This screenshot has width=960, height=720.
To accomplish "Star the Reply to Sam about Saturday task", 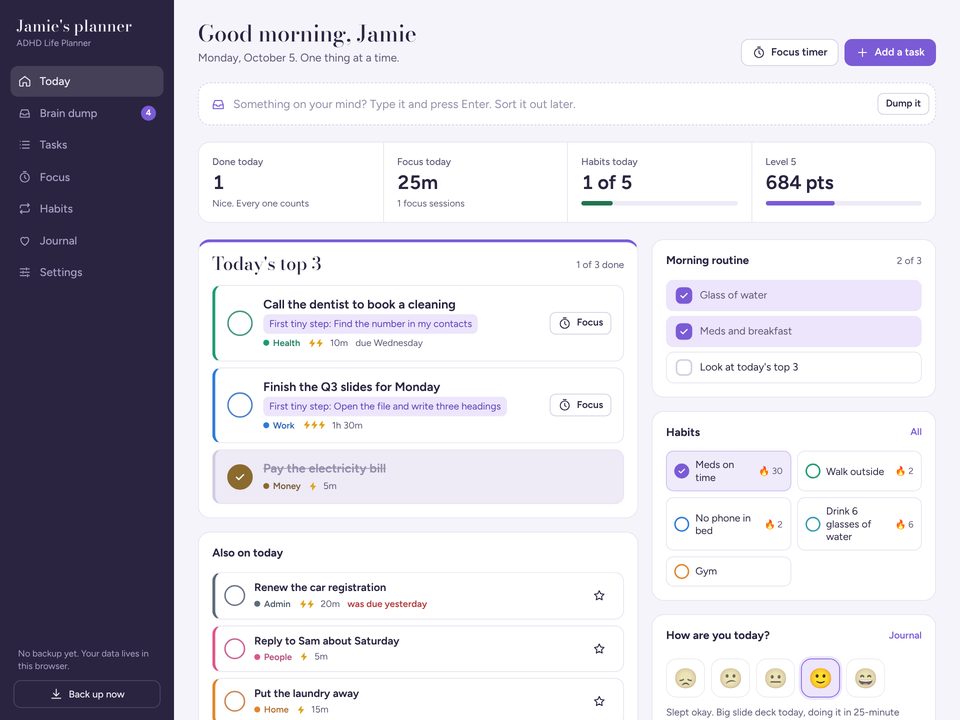I will (599, 649).
